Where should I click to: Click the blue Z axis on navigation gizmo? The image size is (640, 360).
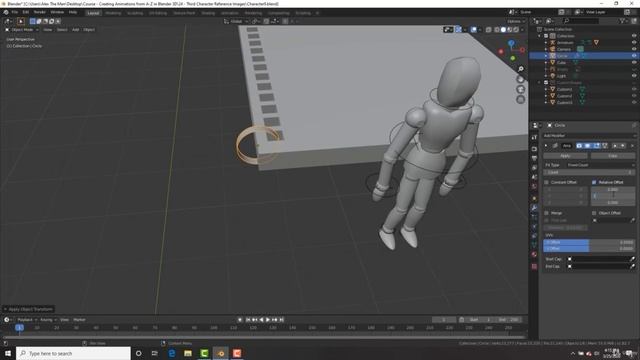[x=511, y=42]
